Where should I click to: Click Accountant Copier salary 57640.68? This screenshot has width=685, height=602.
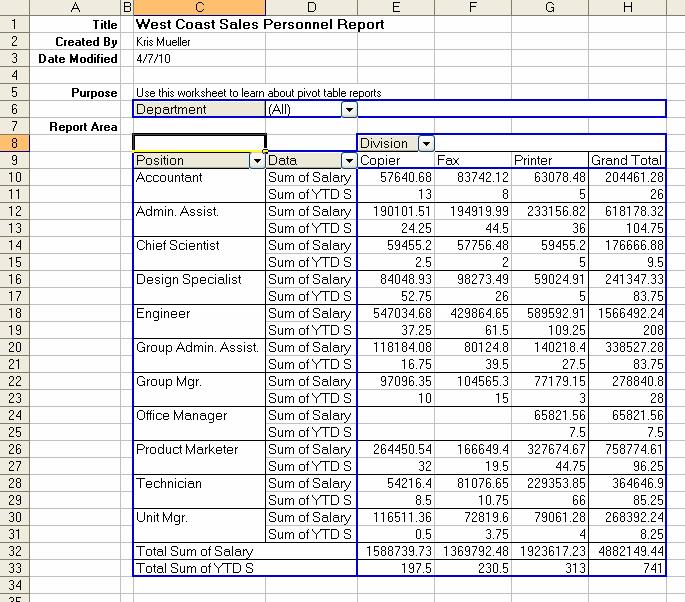396,177
